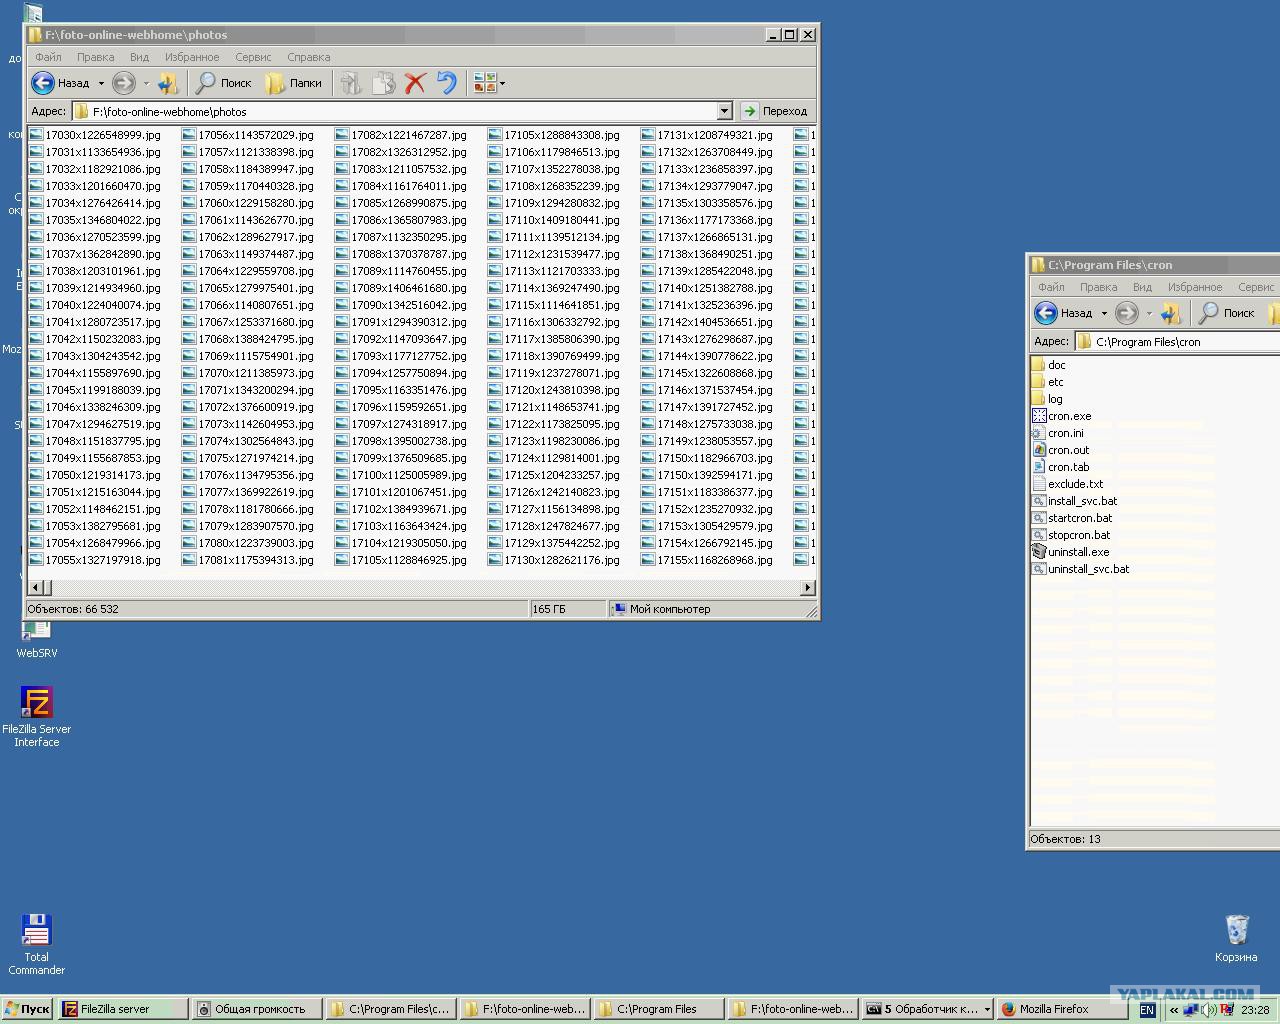Viewport: 1280px width, 1024px height.
Task: Switch to FileZilla server taskbar button
Action: pyautogui.click(x=123, y=1009)
